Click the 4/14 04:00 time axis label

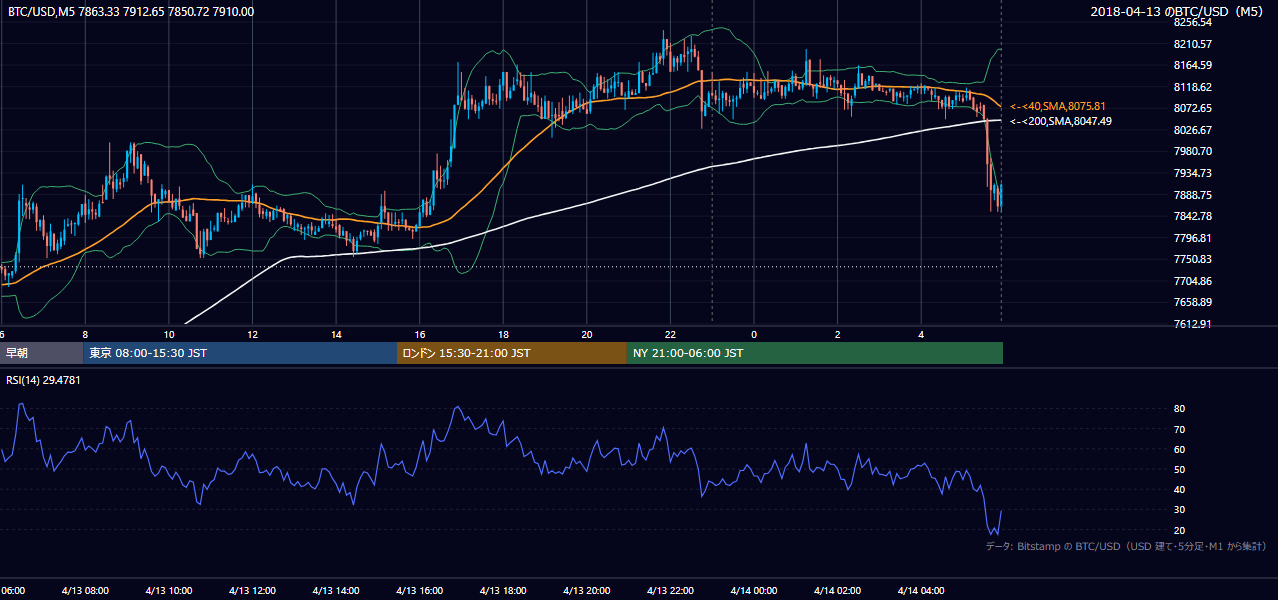click(921, 591)
